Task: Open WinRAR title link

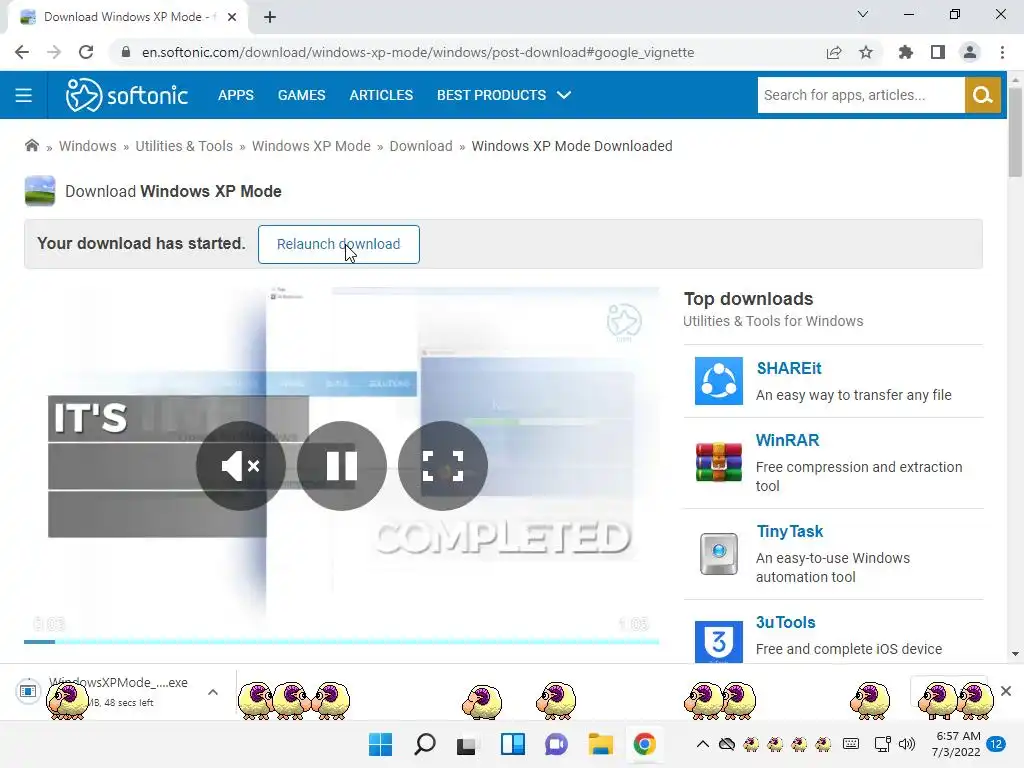Action: [x=788, y=440]
